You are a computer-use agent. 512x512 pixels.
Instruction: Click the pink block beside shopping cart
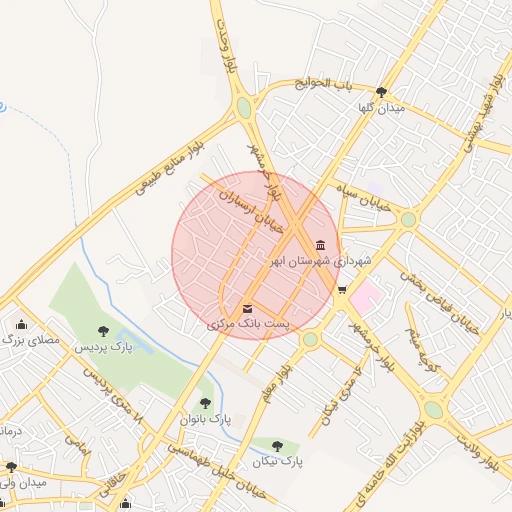(366, 297)
